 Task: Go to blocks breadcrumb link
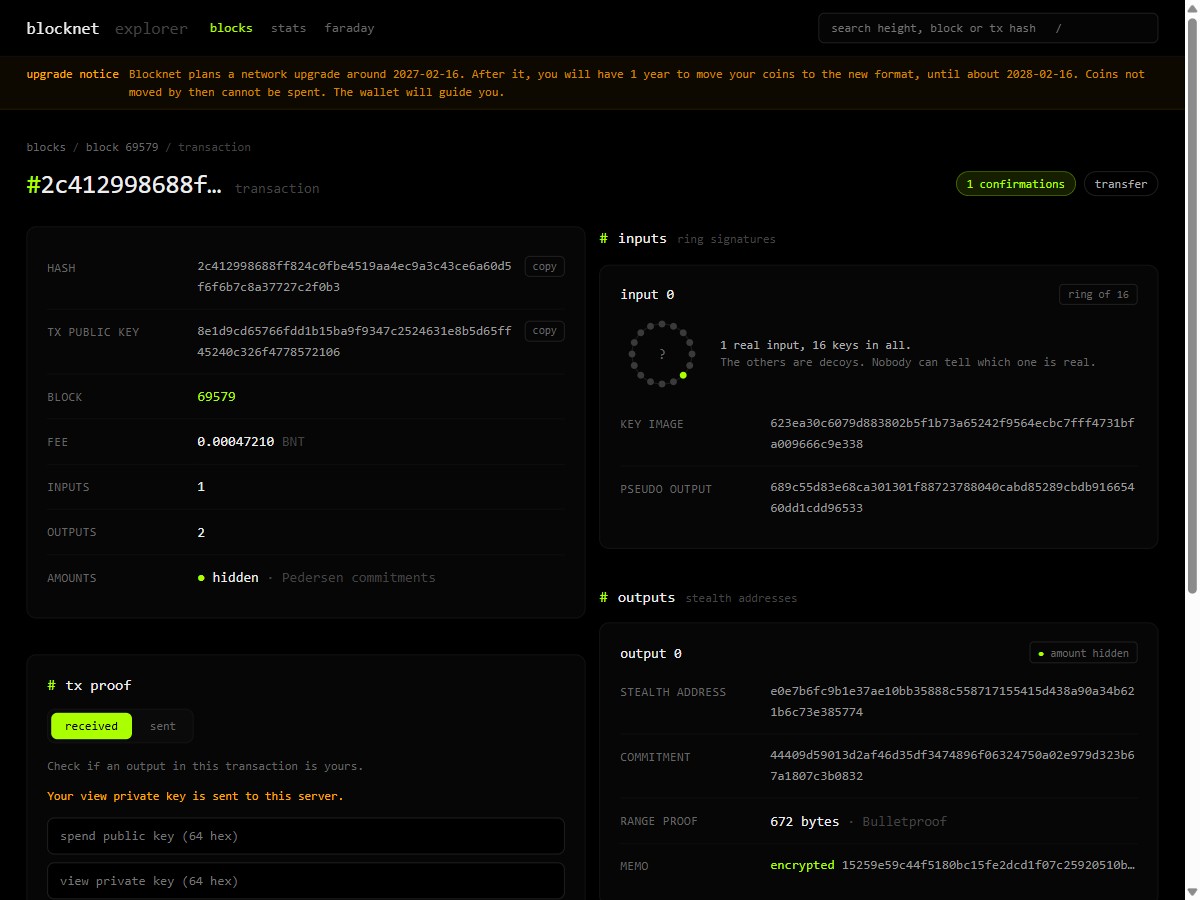(x=46, y=147)
